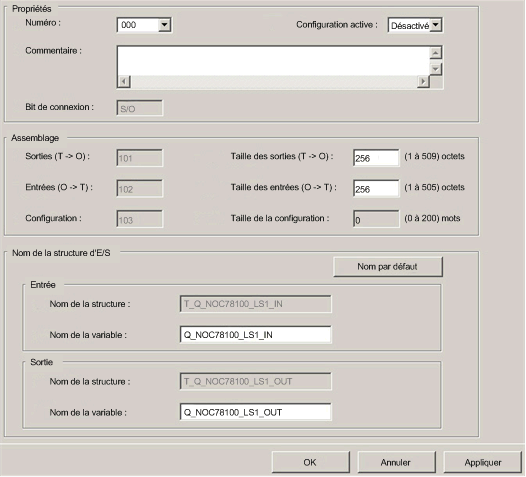Viewport: 526px width, 477px height.
Task: Edit the Sortie variable name field
Action: pyautogui.click(x=256, y=412)
